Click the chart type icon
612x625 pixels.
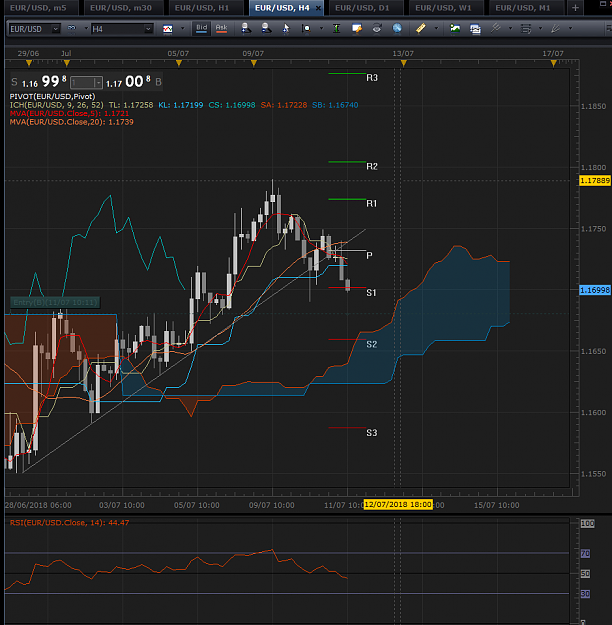tap(168, 29)
